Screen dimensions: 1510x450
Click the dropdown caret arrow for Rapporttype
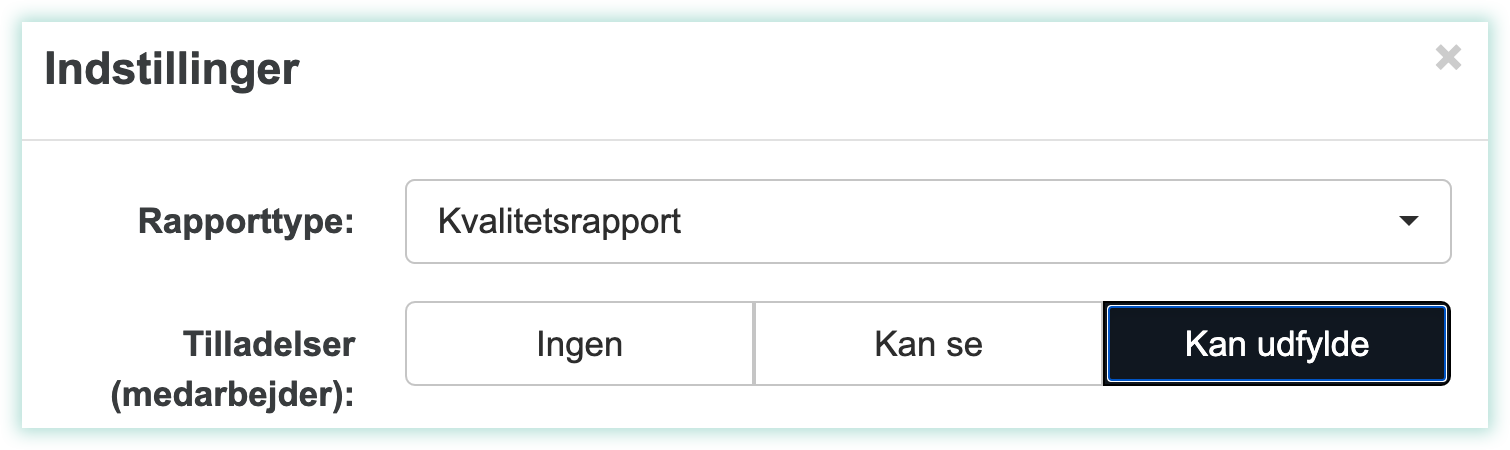point(1409,222)
